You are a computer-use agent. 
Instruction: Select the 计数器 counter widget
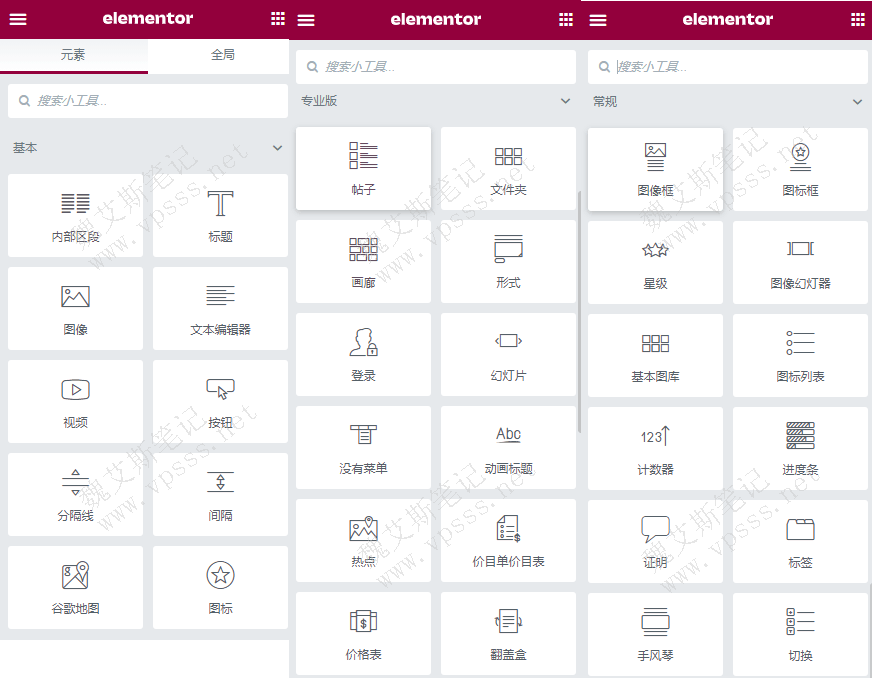click(x=655, y=448)
